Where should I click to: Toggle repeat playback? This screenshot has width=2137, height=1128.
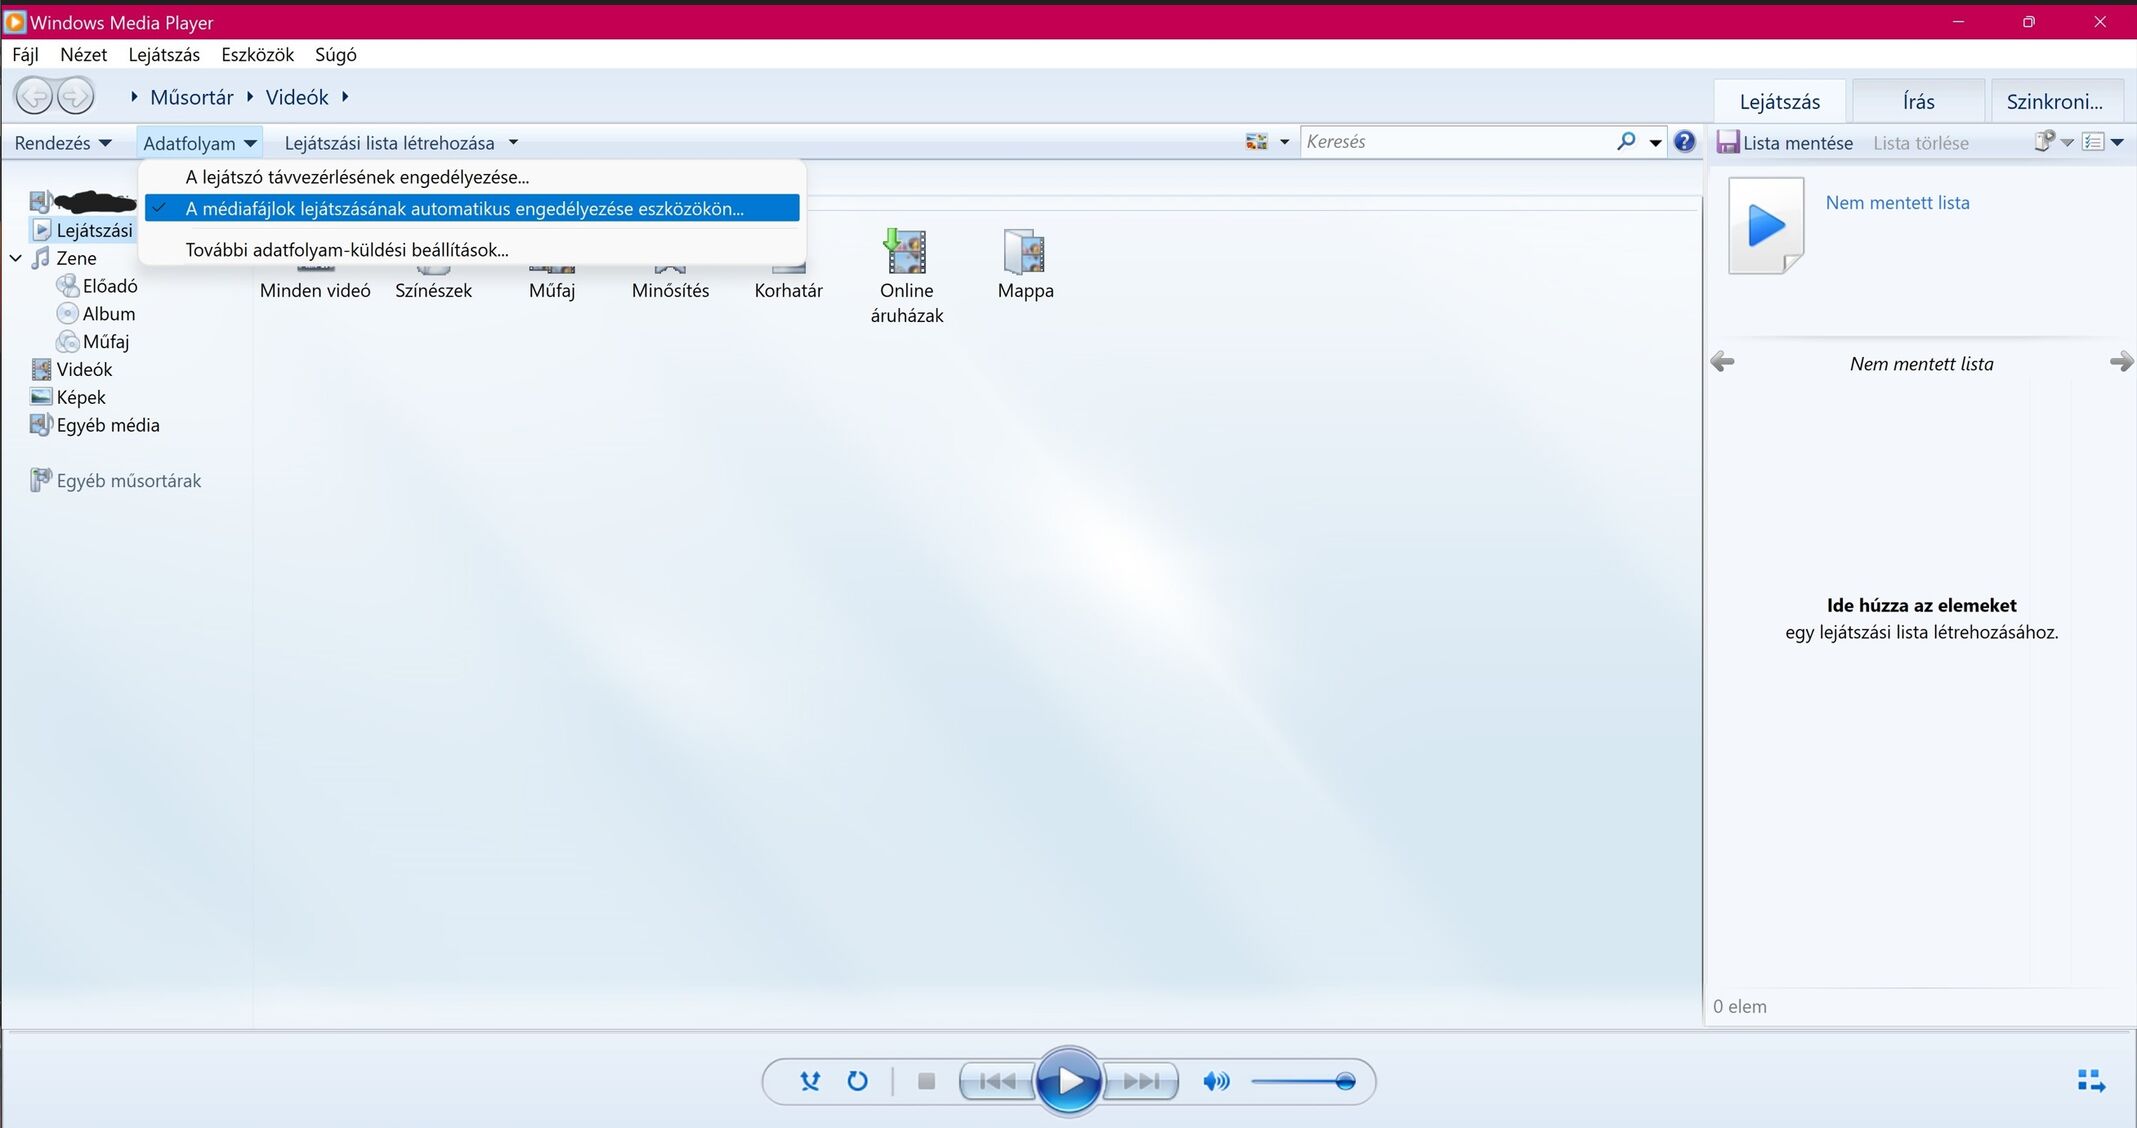(858, 1081)
